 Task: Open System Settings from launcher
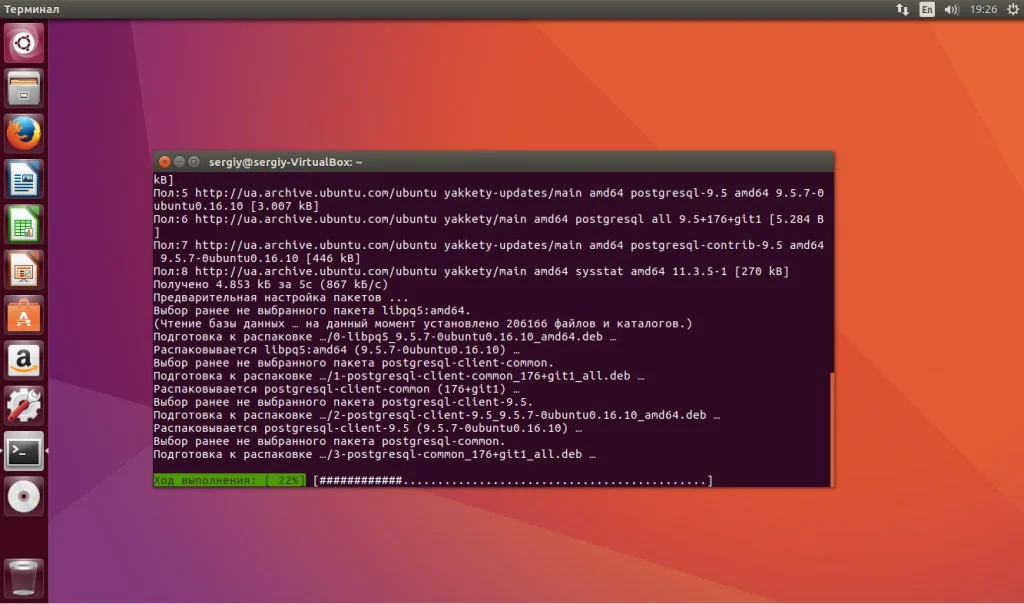[x=24, y=406]
